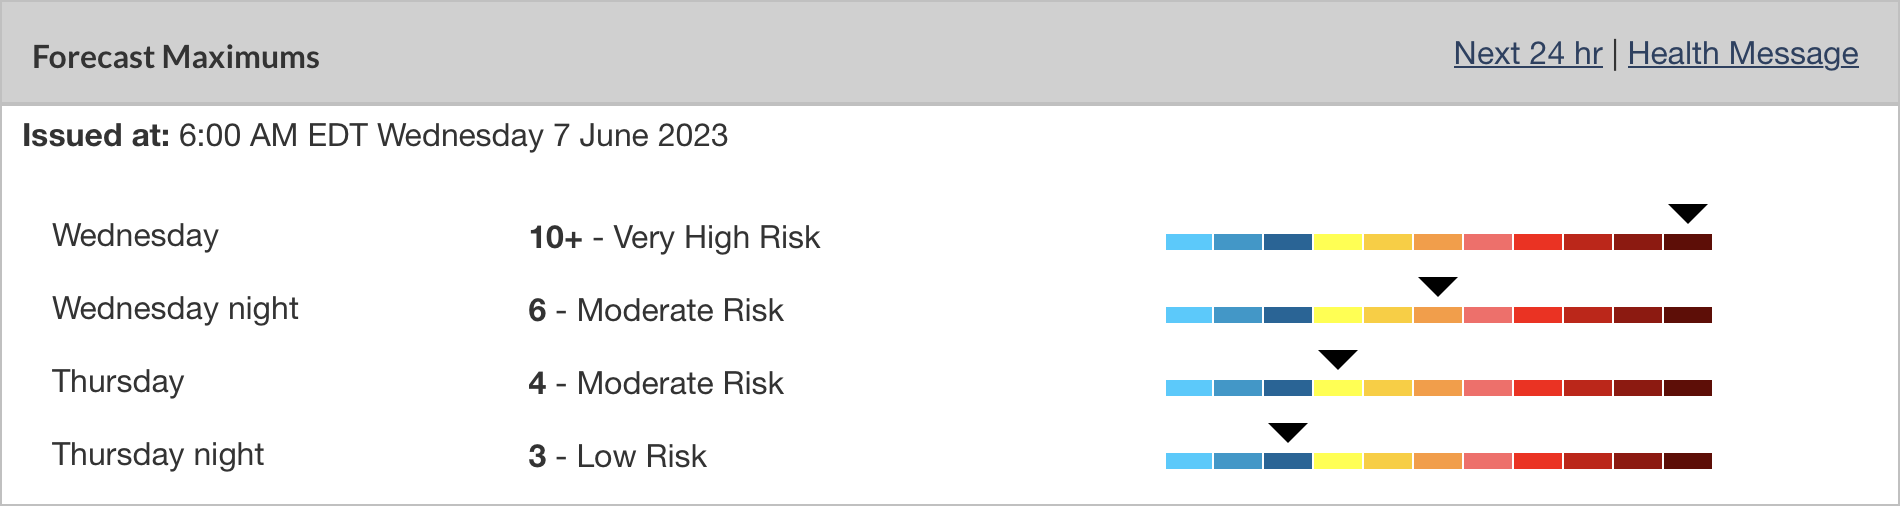Click the Thursday risk marker triangle

point(1338,359)
